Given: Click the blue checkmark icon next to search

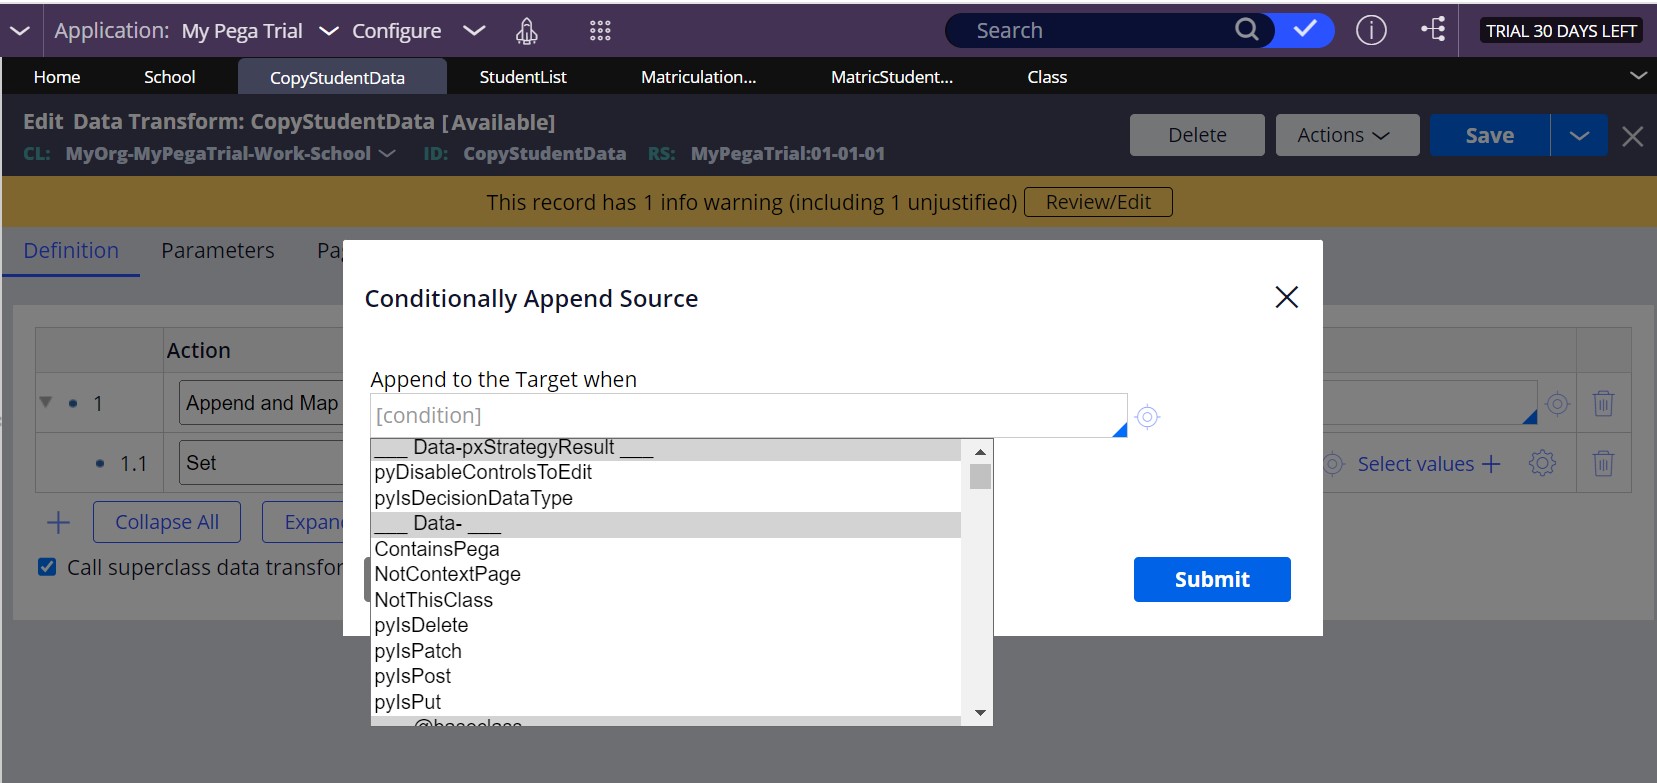Looking at the screenshot, I should (1305, 30).
